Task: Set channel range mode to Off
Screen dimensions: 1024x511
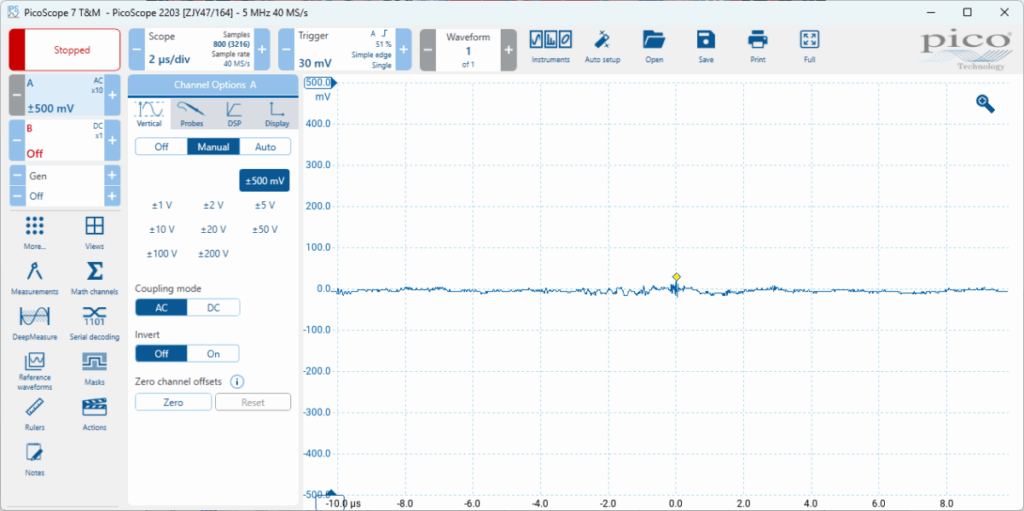Action: [161, 147]
